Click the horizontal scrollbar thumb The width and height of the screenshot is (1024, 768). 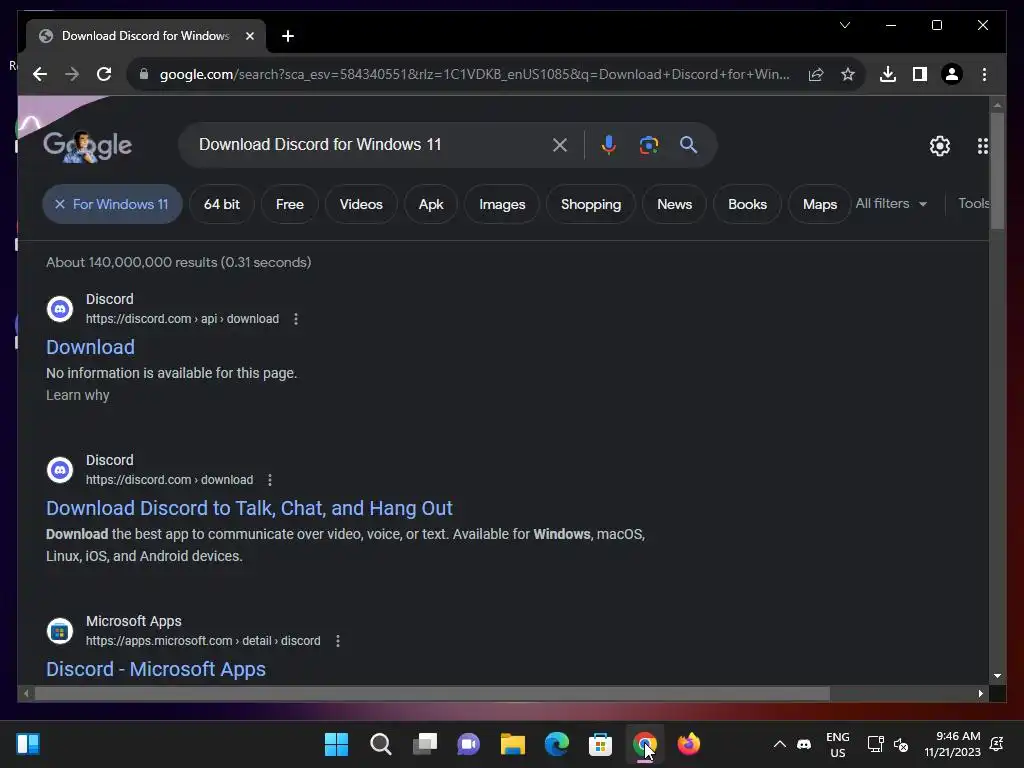click(432, 694)
